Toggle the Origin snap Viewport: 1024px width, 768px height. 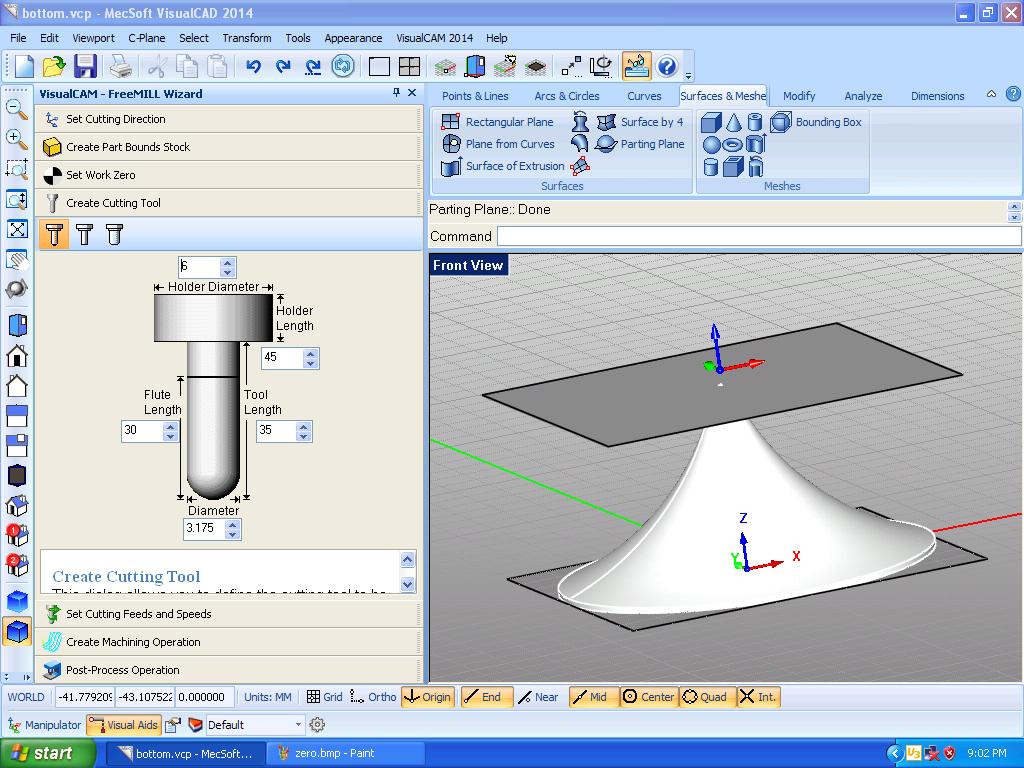click(x=427, y=697)
